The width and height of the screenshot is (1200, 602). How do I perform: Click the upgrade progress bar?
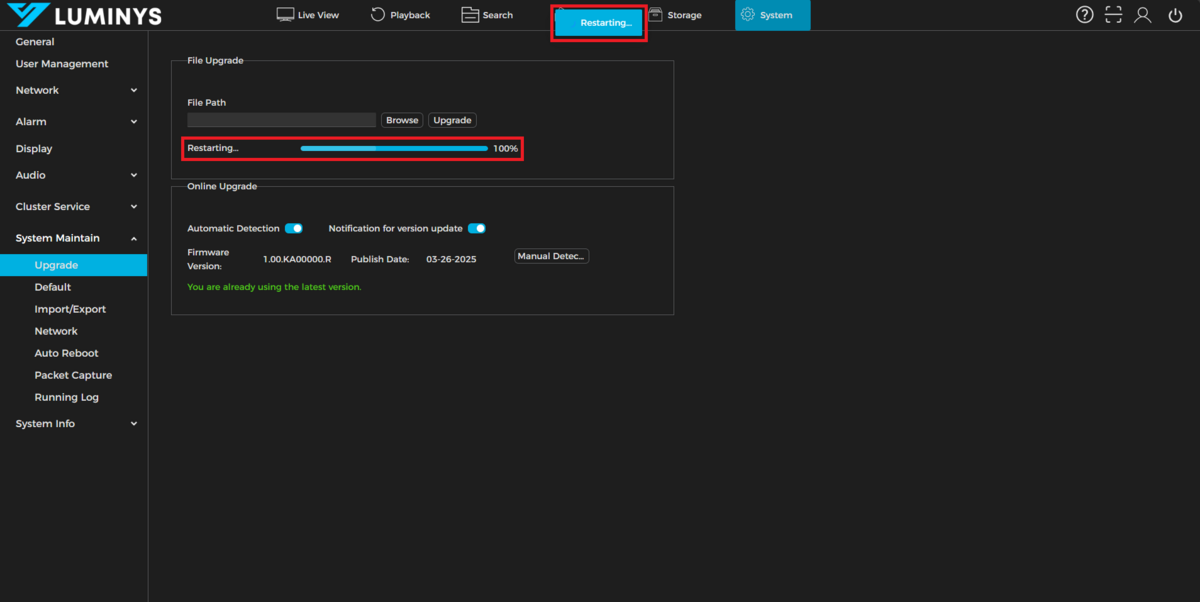[x=394, y=148]
